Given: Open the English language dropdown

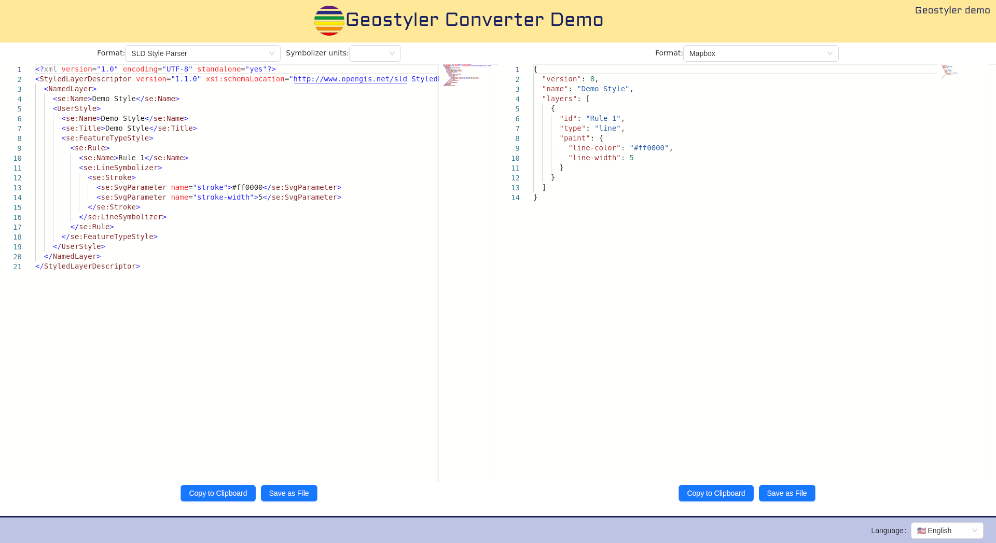Looking at the screenshot, I should (x=947, y=530).
